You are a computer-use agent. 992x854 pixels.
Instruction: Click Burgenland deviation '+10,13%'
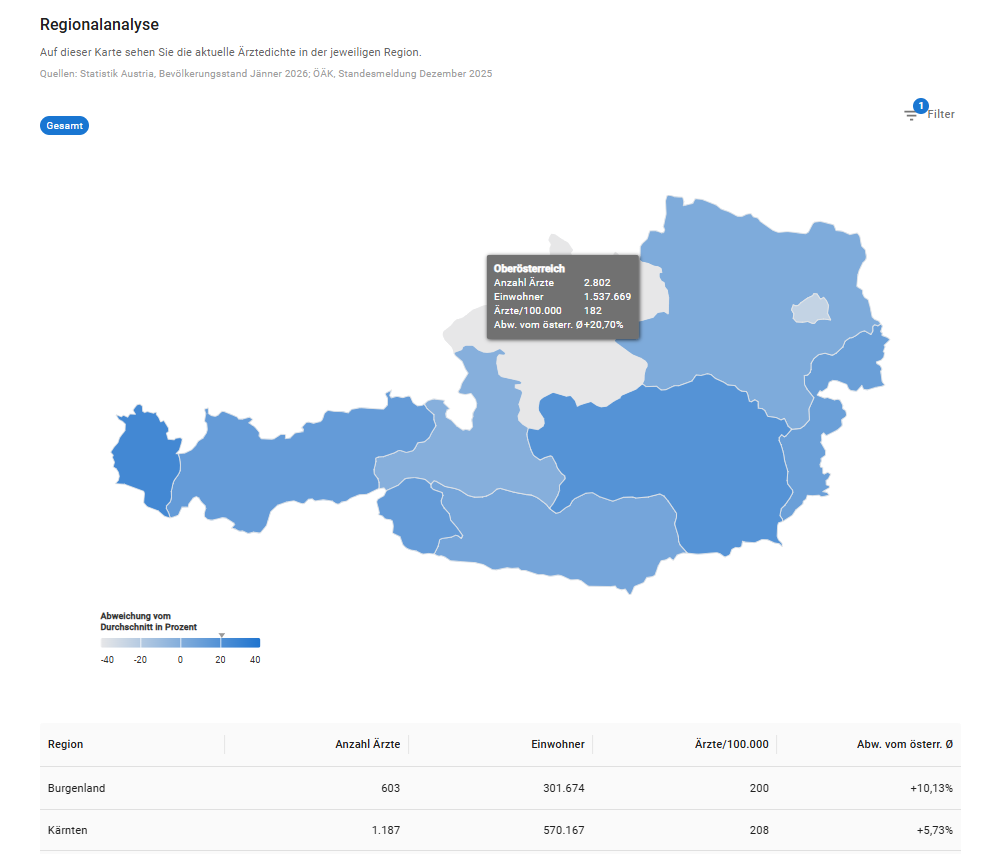(931, 788)
